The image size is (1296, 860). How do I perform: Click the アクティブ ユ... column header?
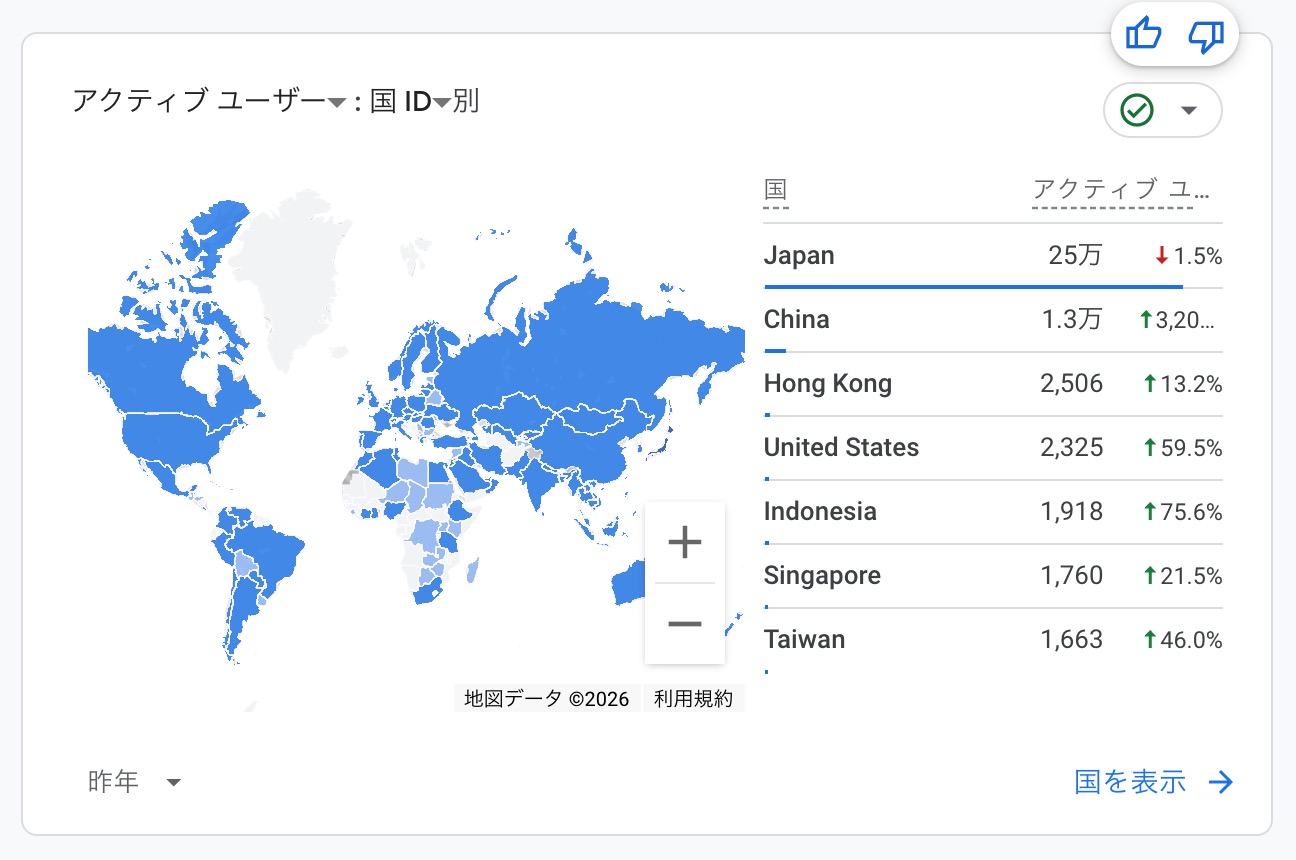click(x=1111, y=189)
